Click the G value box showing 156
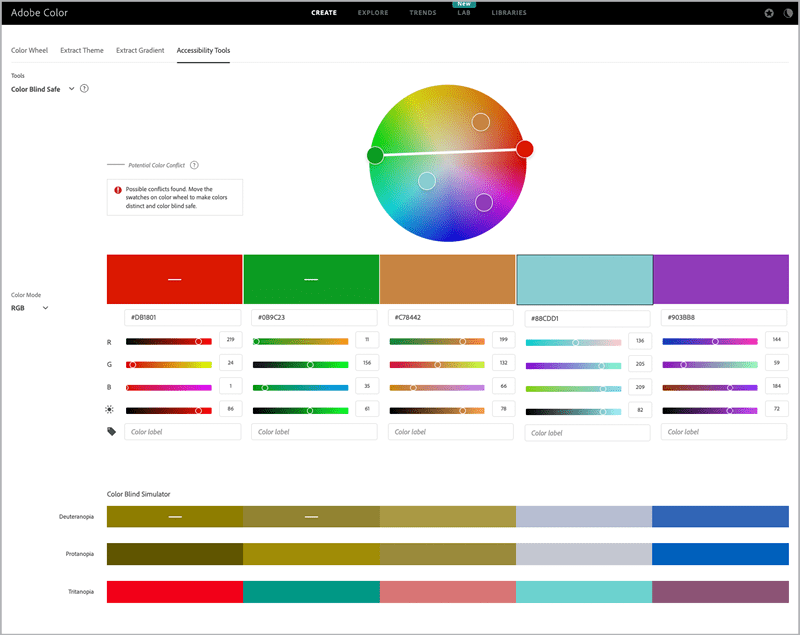 [x=367, y=363]
